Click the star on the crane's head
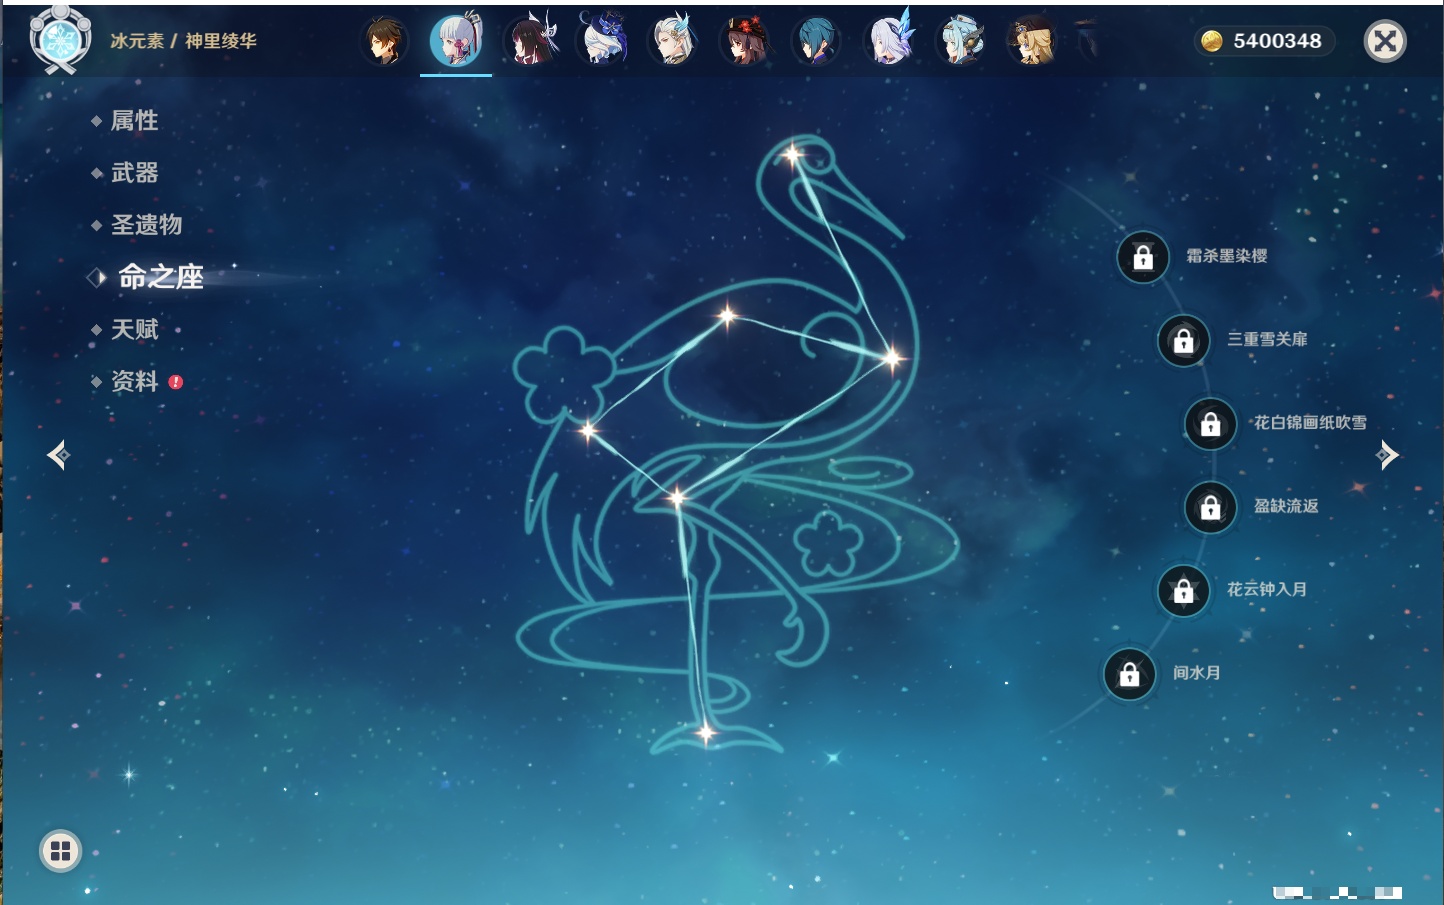This screenshot has height=905, width=1444. coord(792,155)
